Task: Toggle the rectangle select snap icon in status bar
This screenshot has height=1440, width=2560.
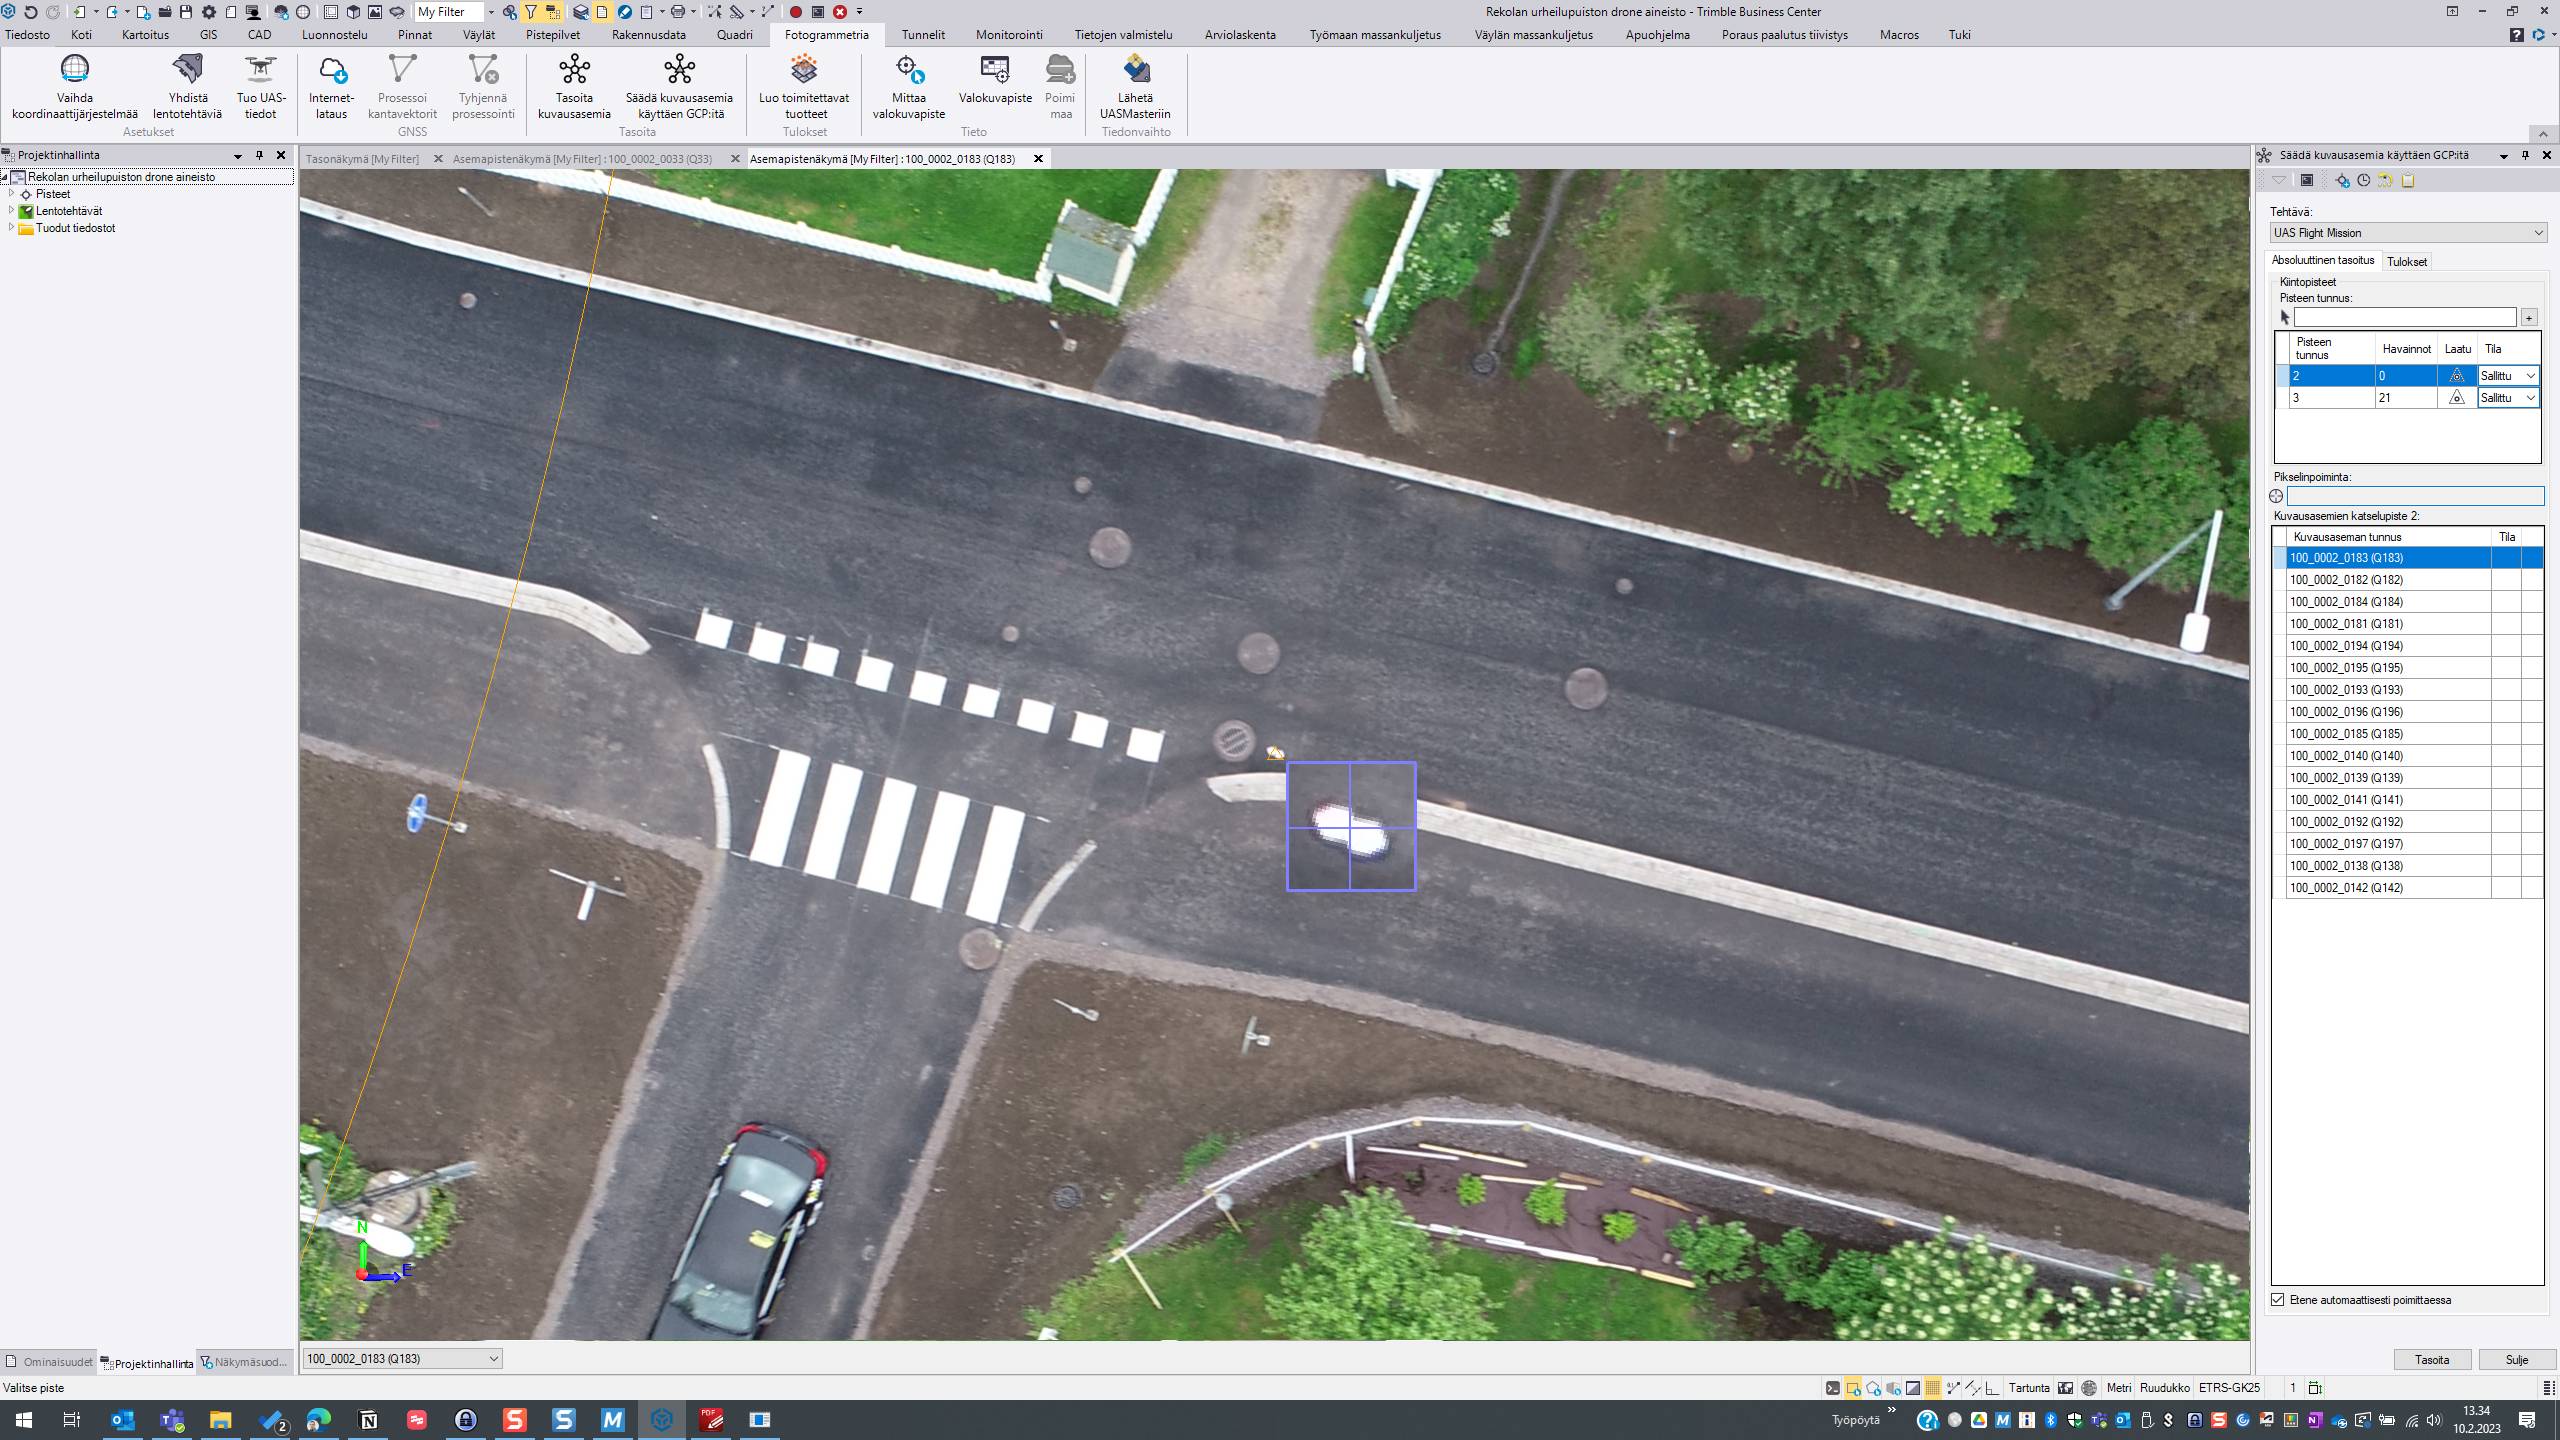Action: pyautogui.click(x=1853, y=1388)
